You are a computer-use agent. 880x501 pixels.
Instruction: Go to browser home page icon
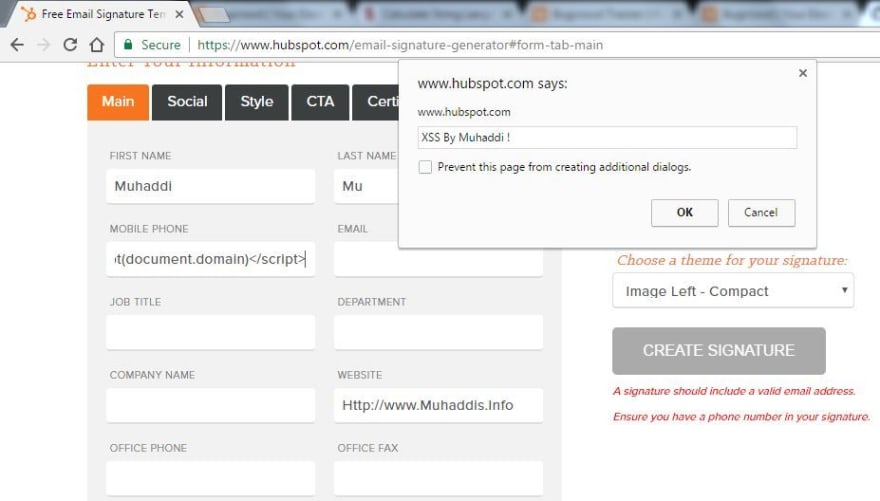coord(97,44)
